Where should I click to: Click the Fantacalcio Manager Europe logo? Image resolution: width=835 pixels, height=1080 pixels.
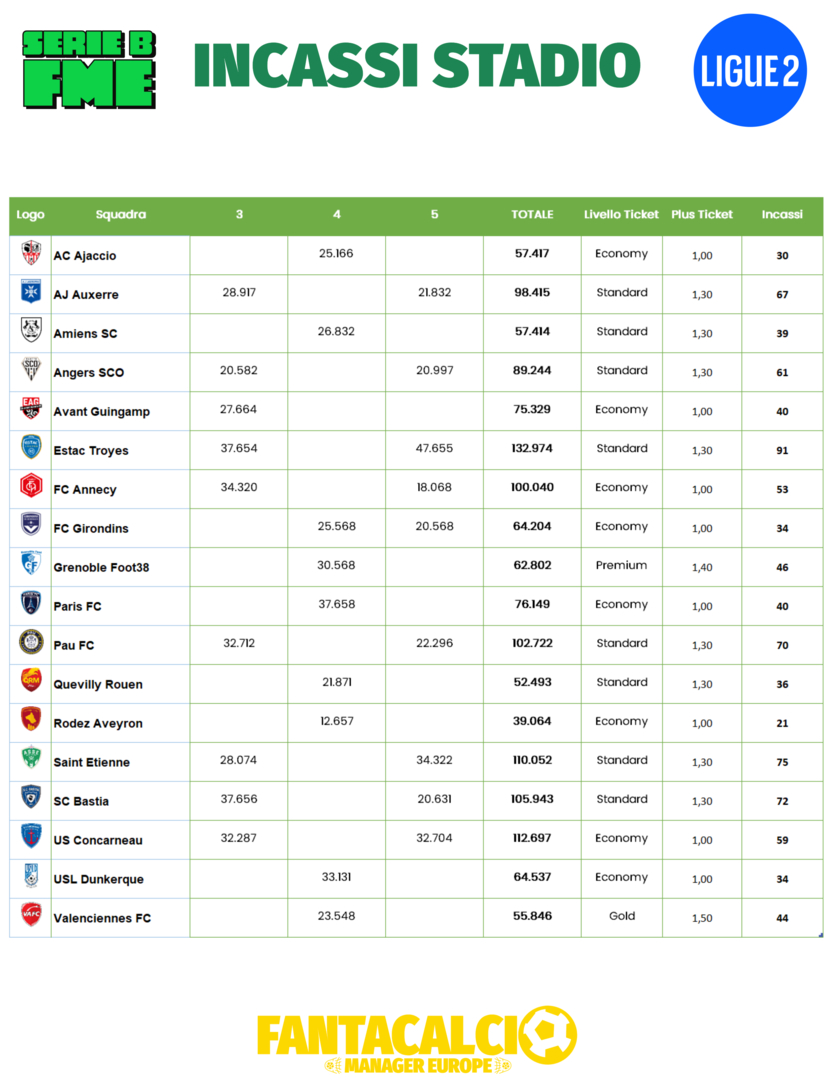(417, 1040)
